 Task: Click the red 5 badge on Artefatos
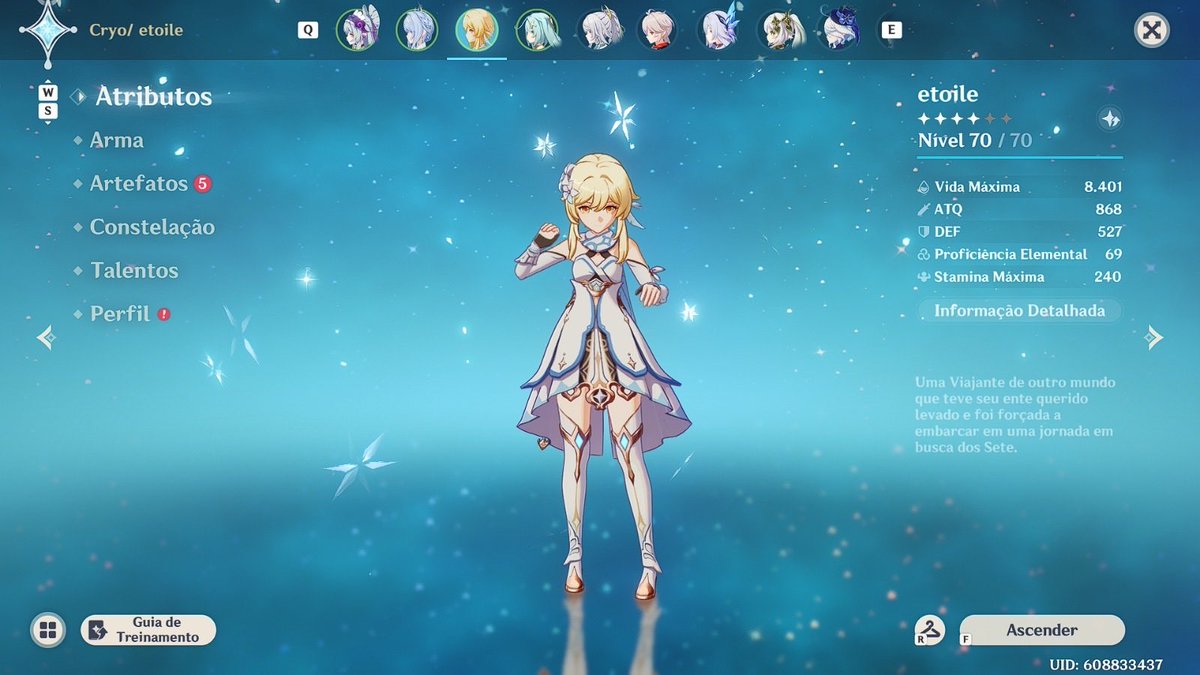(202, 183)
